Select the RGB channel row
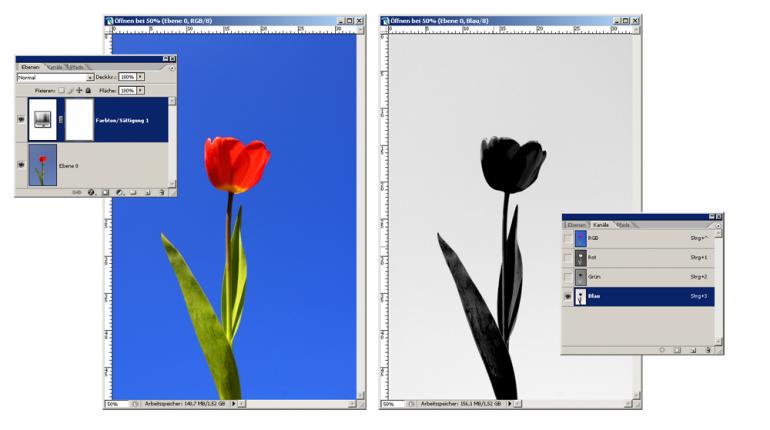The image size is (770, 430). 638,238
